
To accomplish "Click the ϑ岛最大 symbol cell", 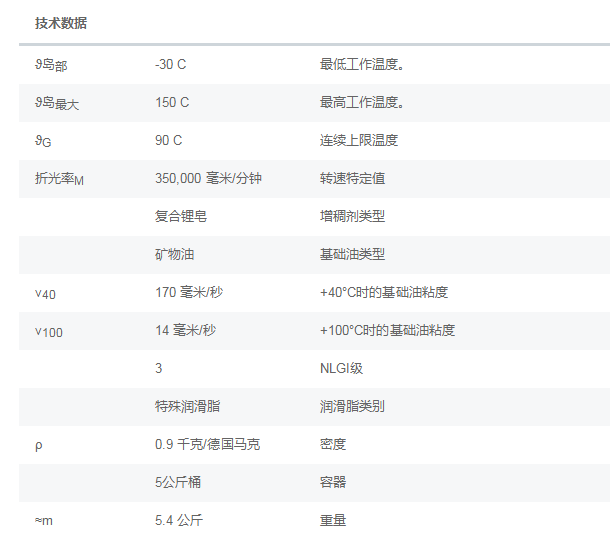I will click(x=57, y=103).
